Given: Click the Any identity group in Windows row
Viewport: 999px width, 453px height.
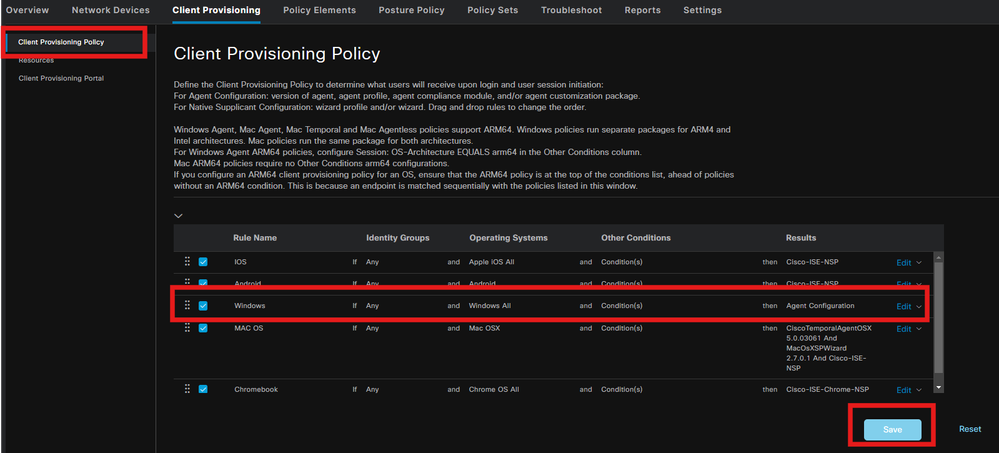Looking at the screenshot, I should [x=372, y=306].
